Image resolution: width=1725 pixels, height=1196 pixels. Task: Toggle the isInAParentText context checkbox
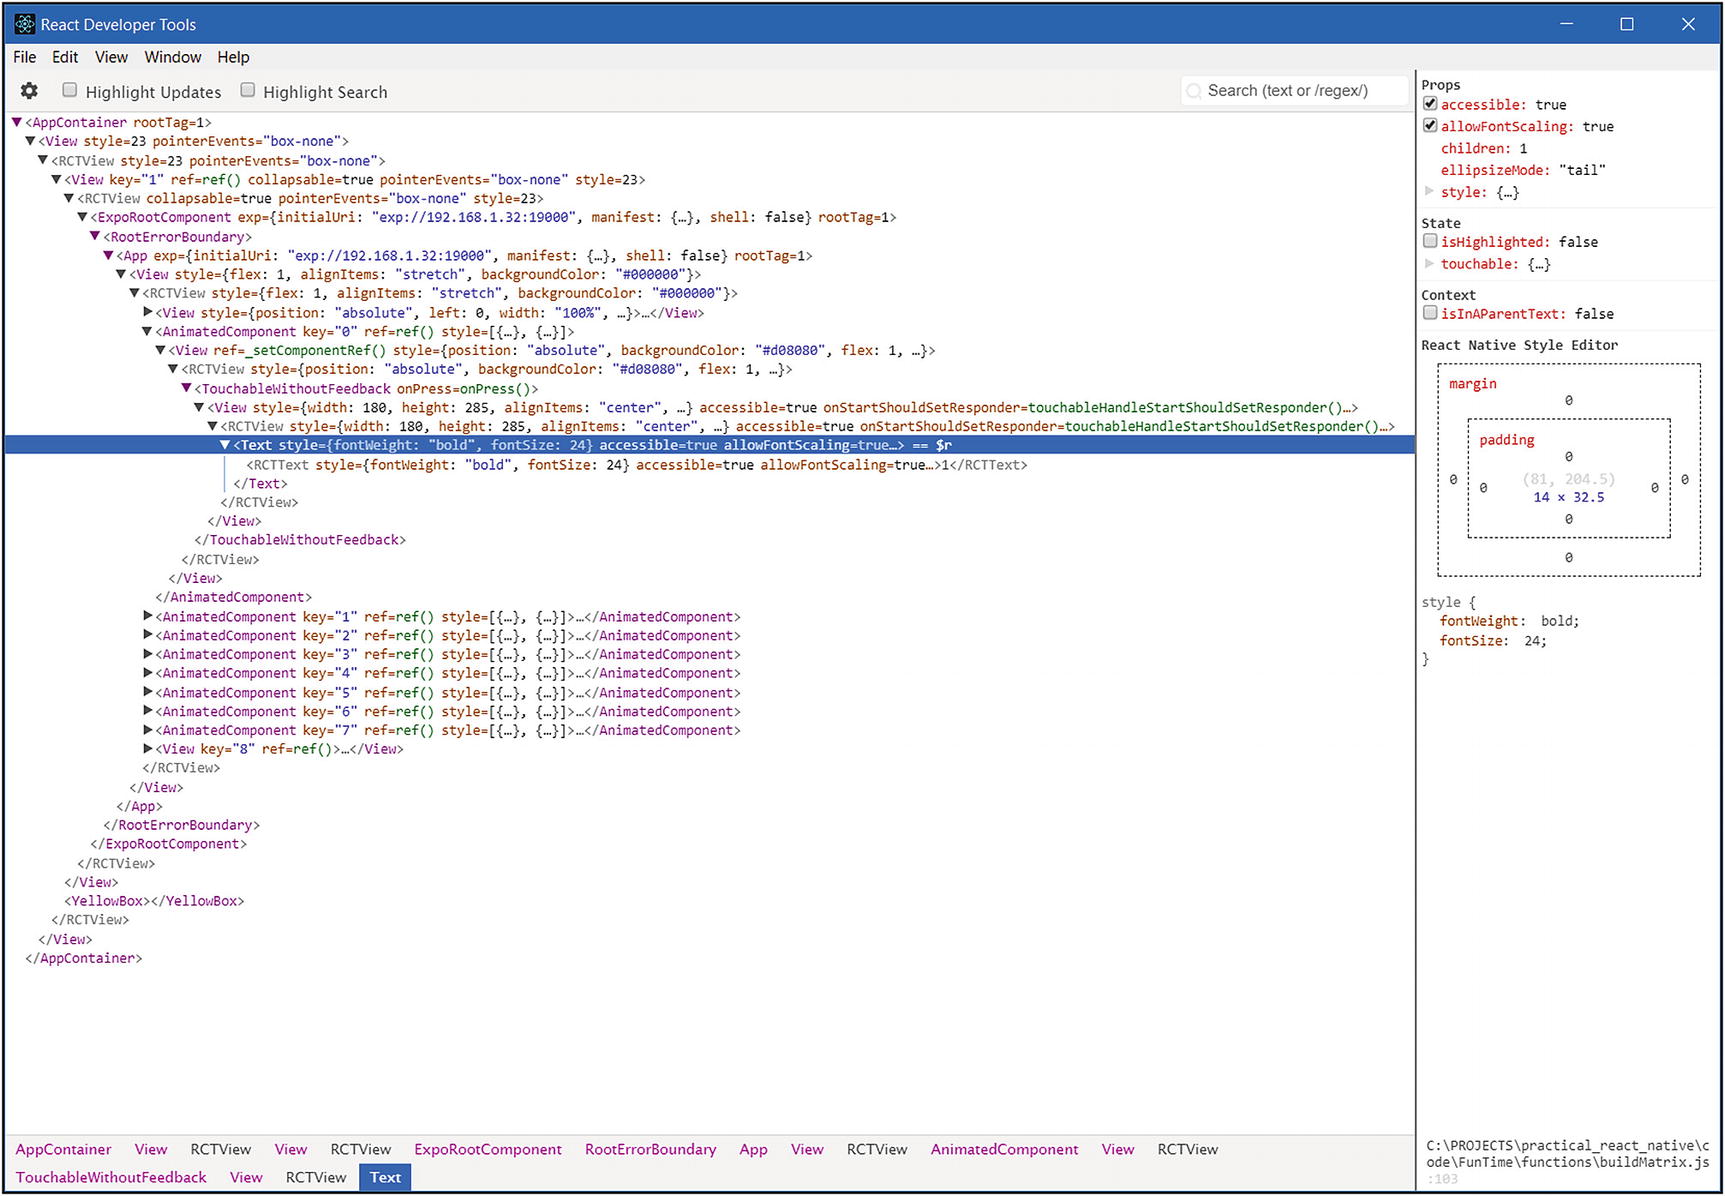(x=1430, y=312)
